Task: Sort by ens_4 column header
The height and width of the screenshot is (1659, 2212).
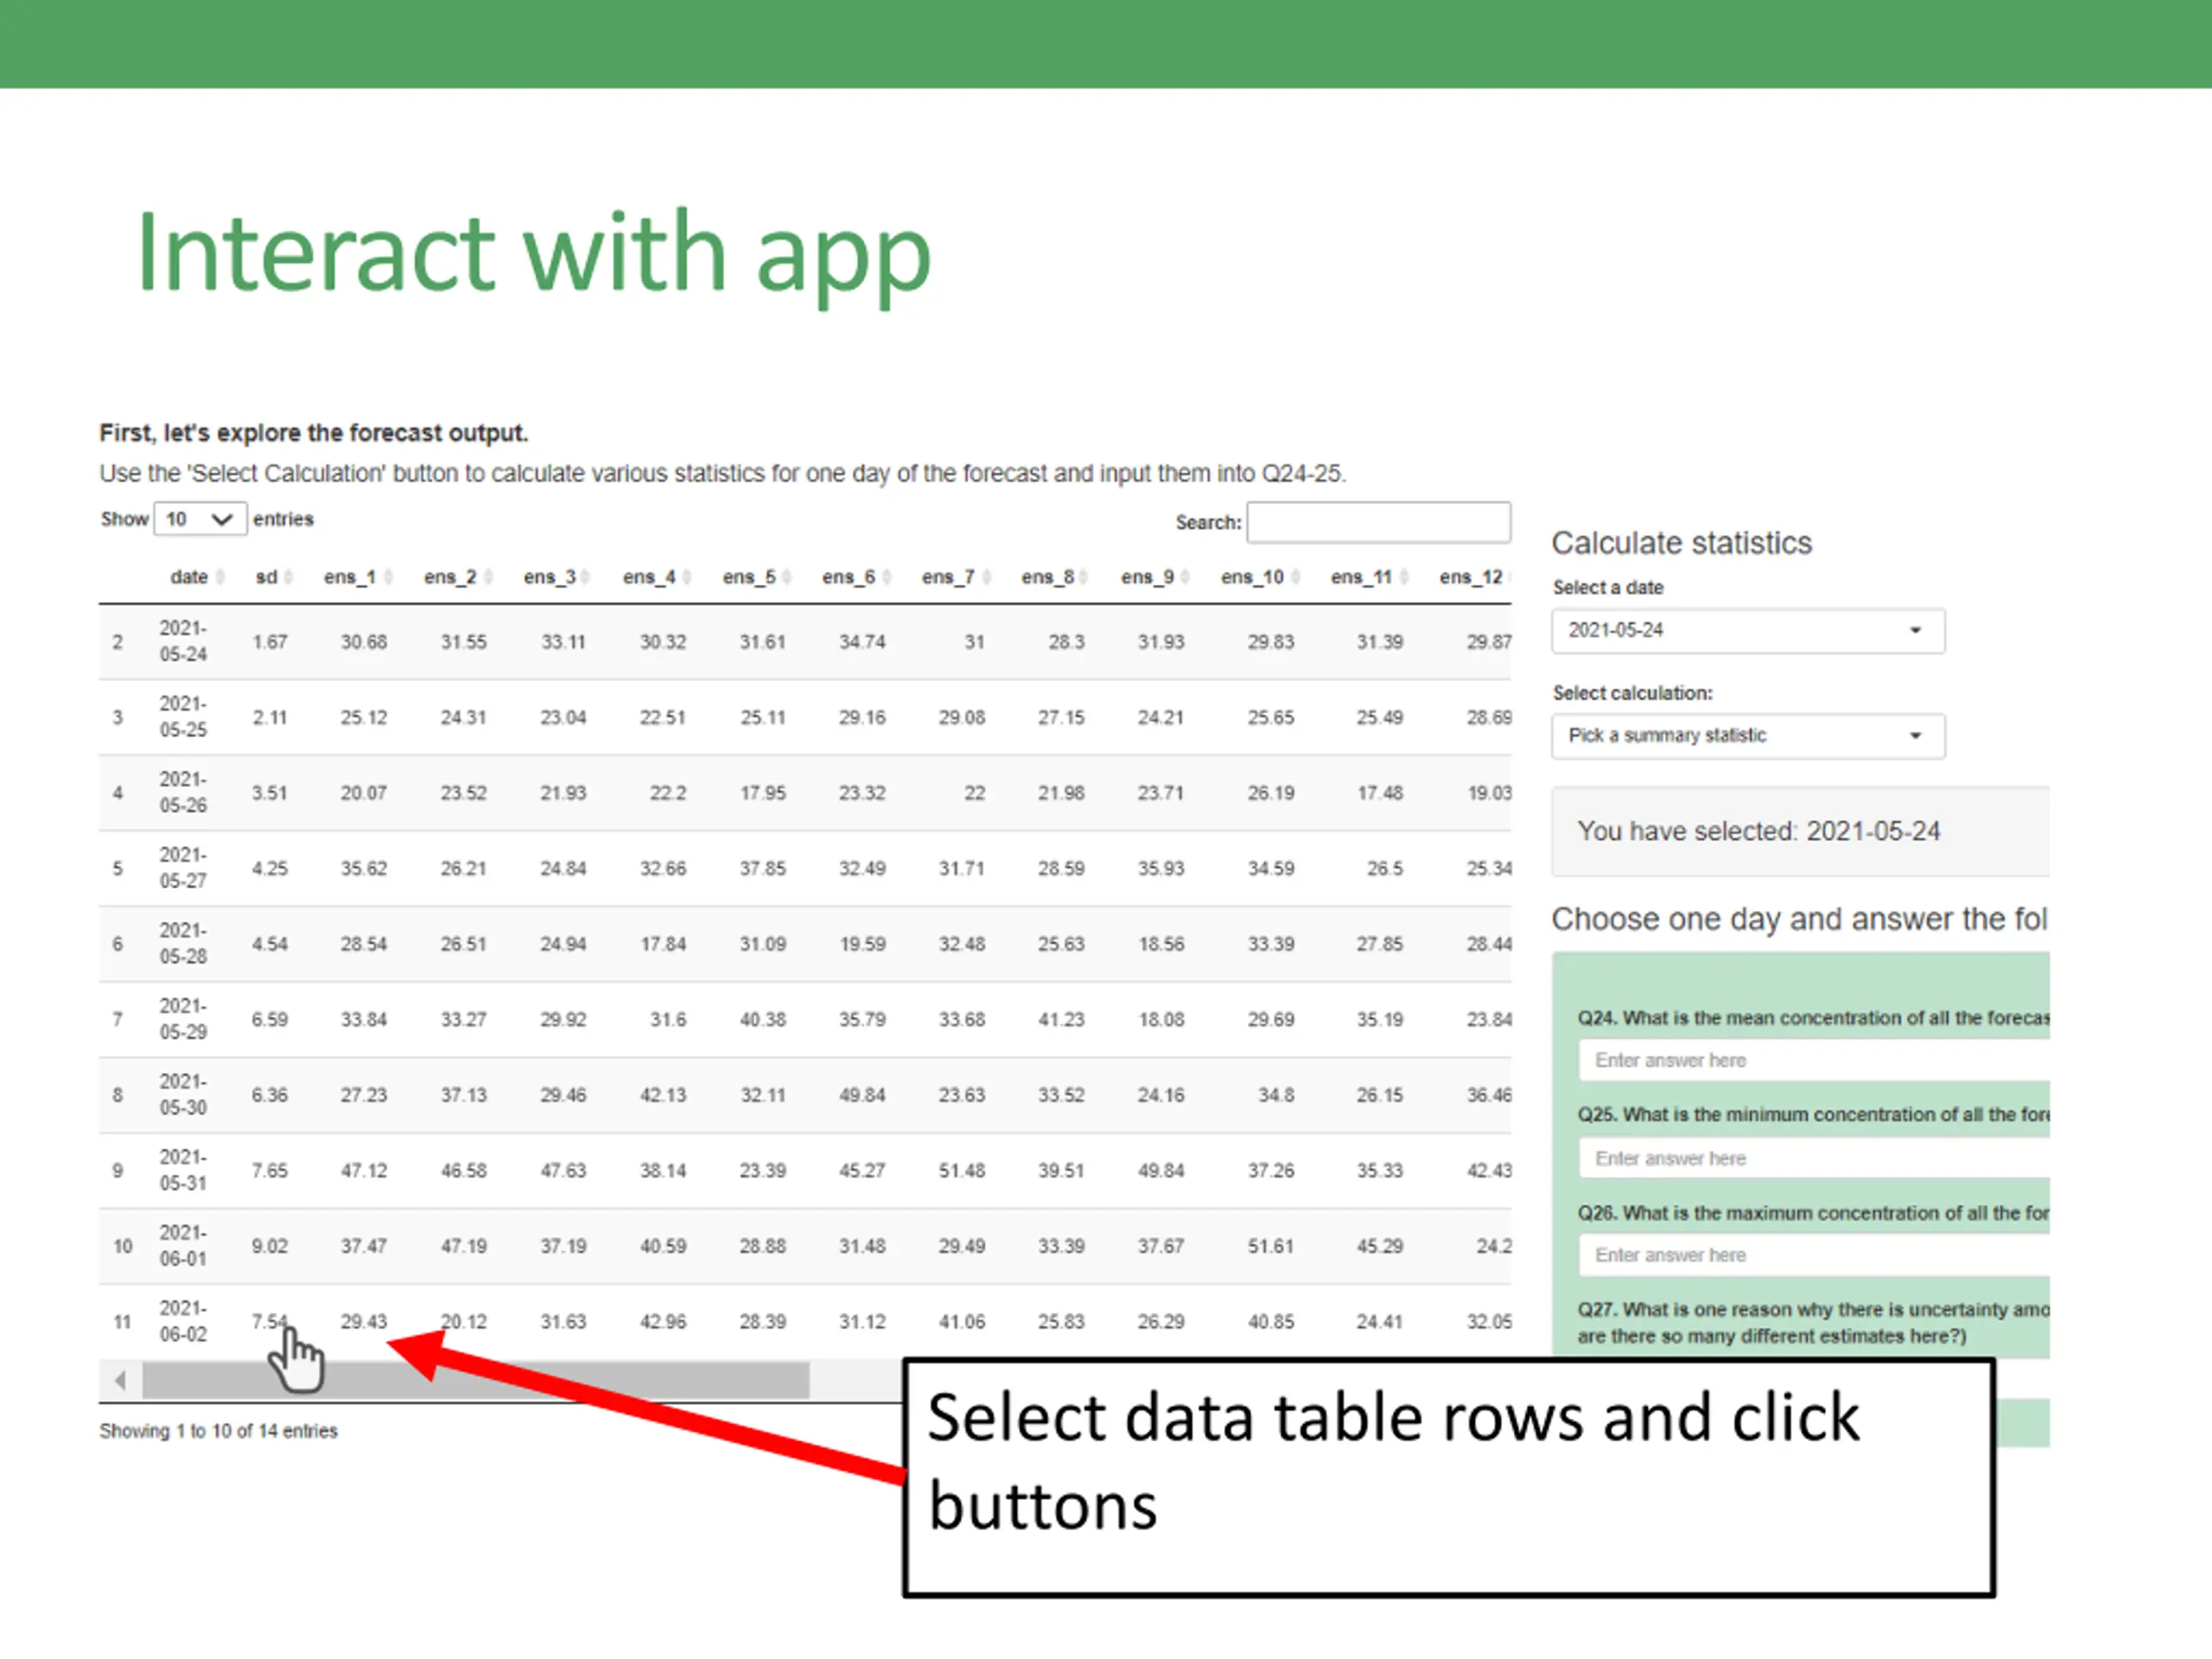Action: pos(656,577)
